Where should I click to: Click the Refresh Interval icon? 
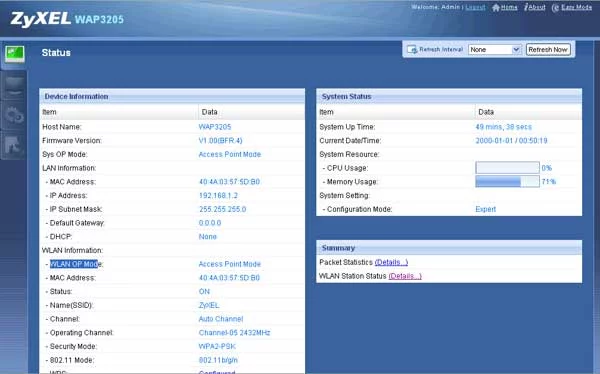click(412, 50)
